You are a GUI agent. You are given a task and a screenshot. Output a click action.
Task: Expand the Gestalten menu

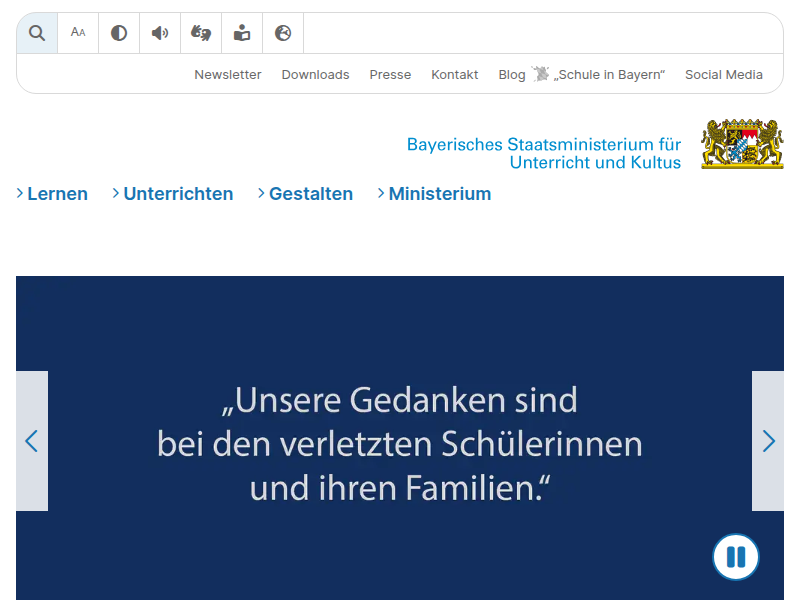(306, 194)
